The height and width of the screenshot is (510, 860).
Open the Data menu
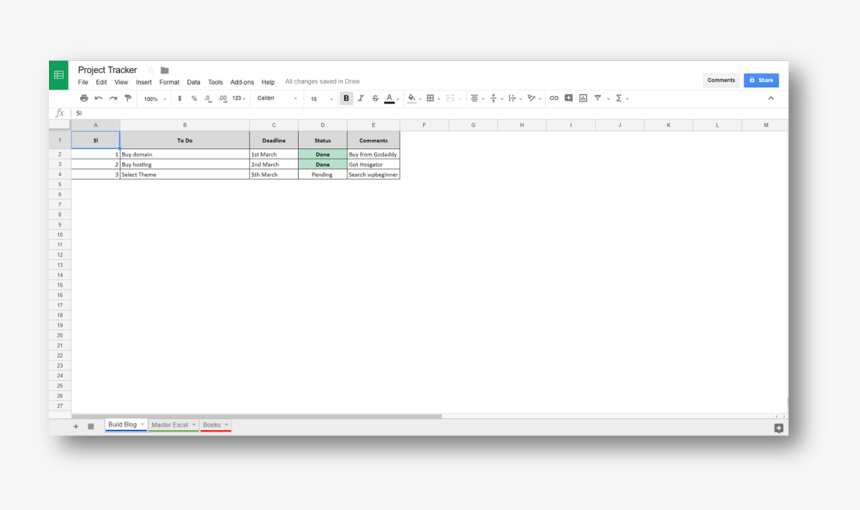click(x=194, y=82)
